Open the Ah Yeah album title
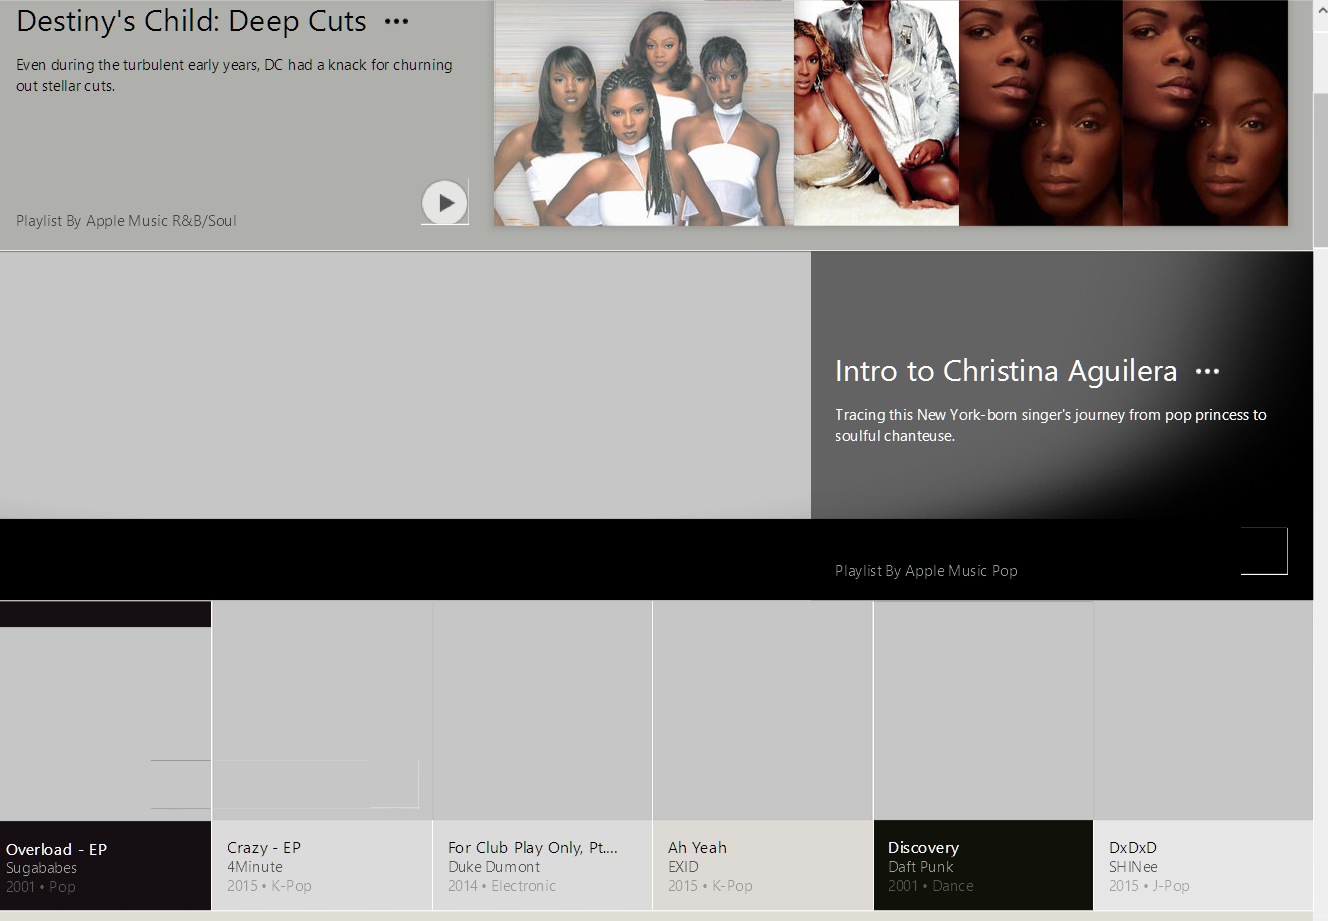This screenshot has width=1328, height=921. (x=697, y=847)
